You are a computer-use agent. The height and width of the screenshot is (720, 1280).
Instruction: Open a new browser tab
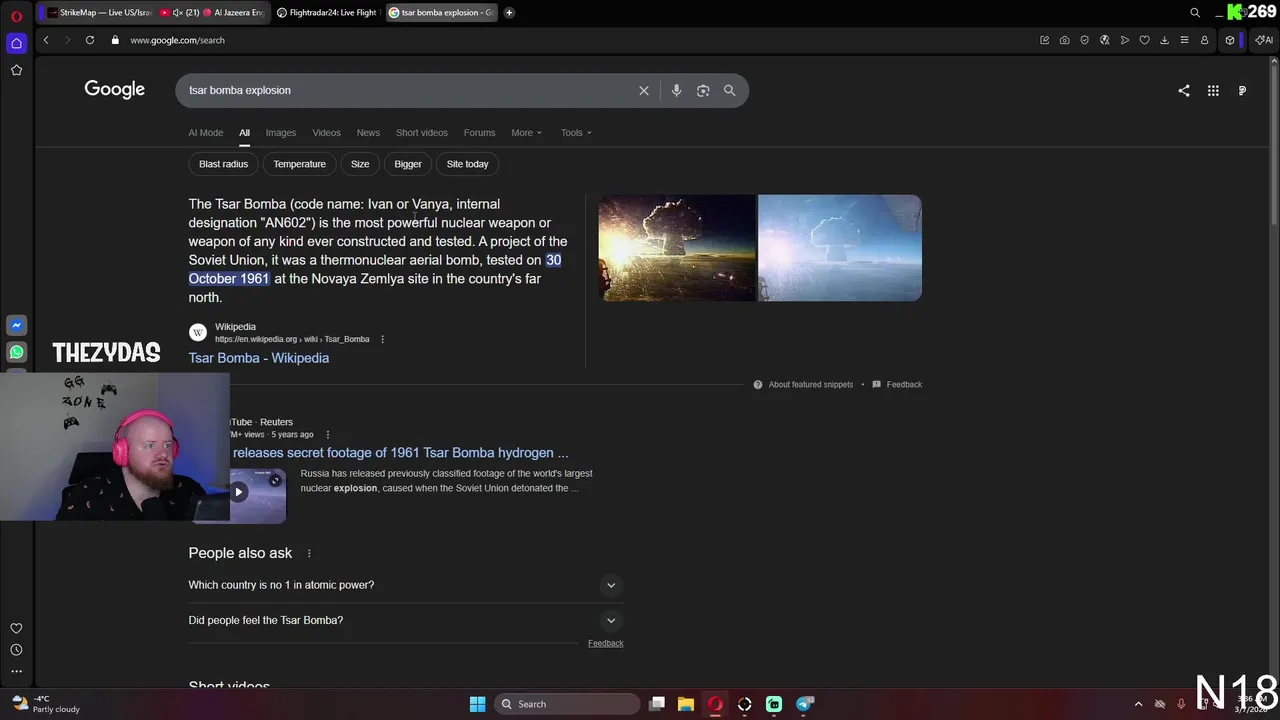tap(509, 13)
